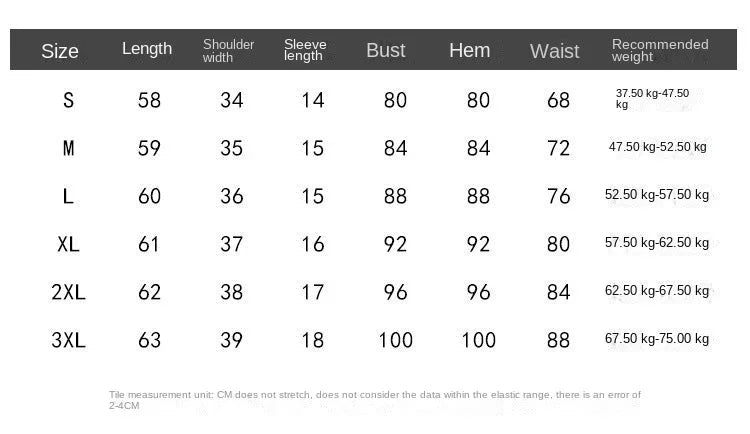
Task: Click the M size row label
Action: tap(68, 148)
